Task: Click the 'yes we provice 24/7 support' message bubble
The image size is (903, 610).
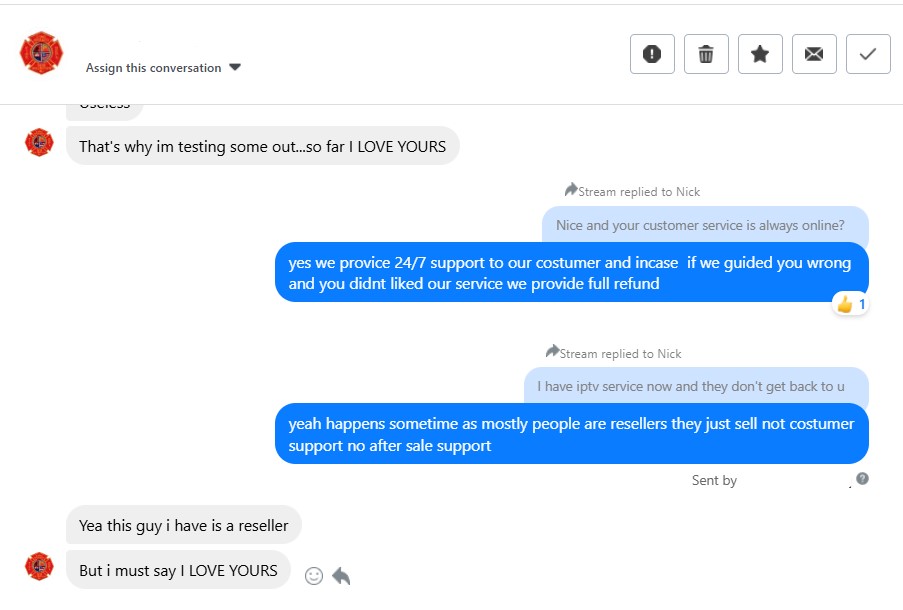Action: (x=570, y=272)
